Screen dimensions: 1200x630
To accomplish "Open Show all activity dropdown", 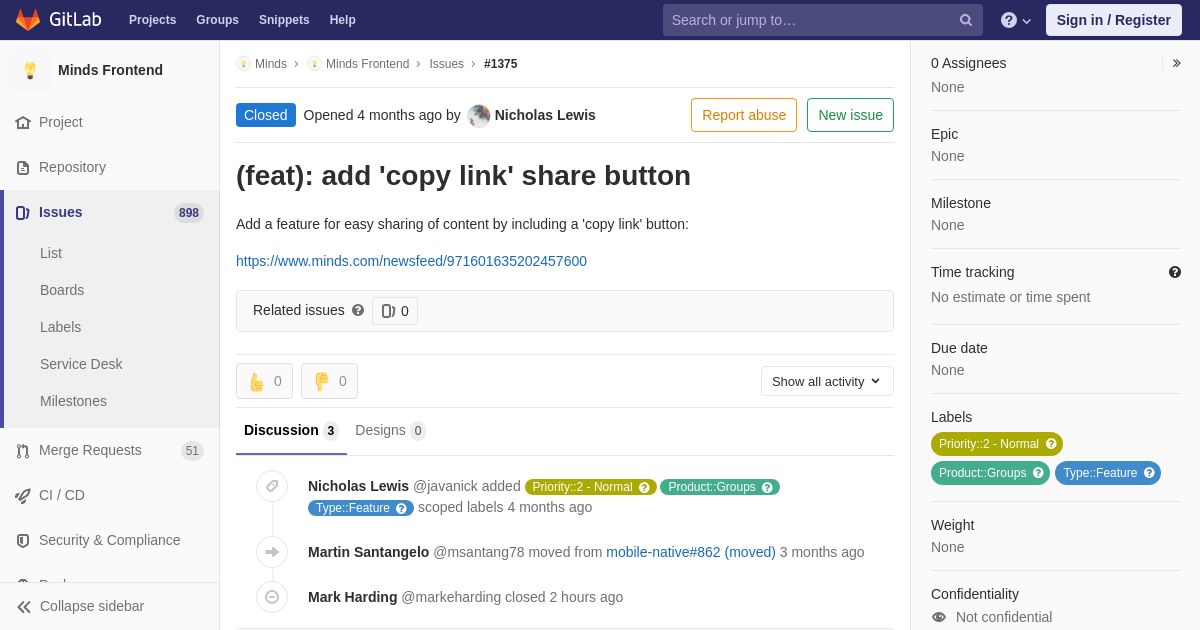I will [x=827, y=381].
